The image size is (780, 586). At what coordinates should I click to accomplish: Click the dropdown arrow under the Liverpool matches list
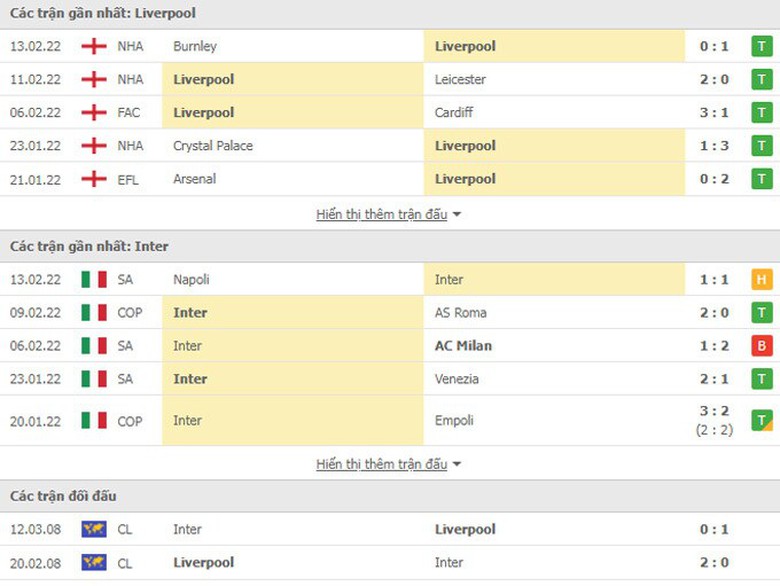tap(457, 215)
